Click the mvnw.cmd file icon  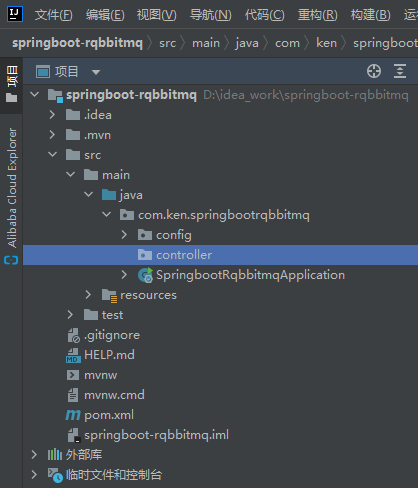[x=73, y=395]
